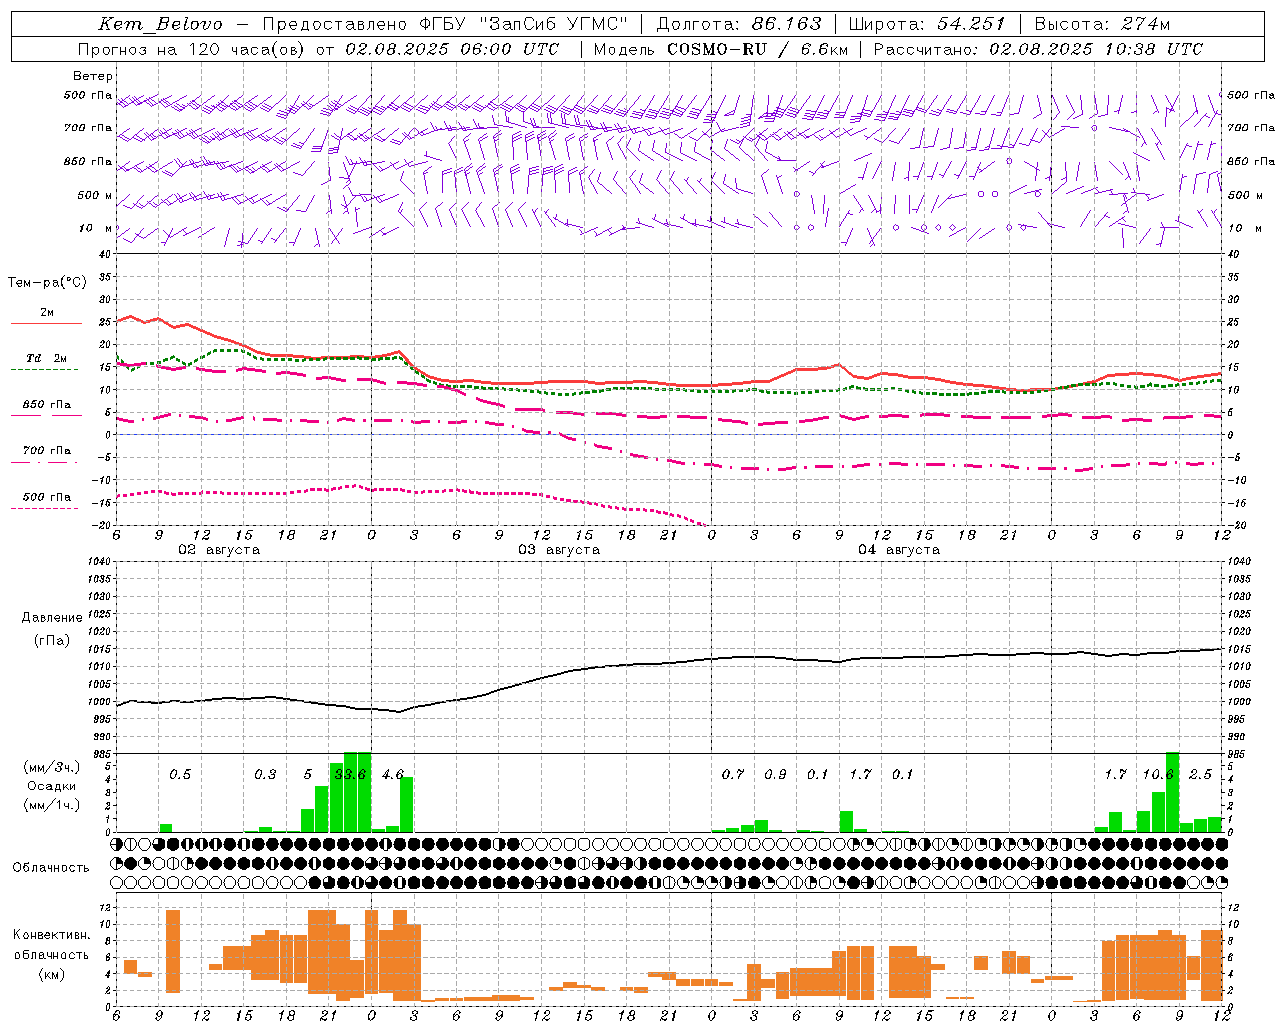Viewport: 1280px width, 1024px height.
Task: Click the "04 августа" date label
Action: point(899,550)
